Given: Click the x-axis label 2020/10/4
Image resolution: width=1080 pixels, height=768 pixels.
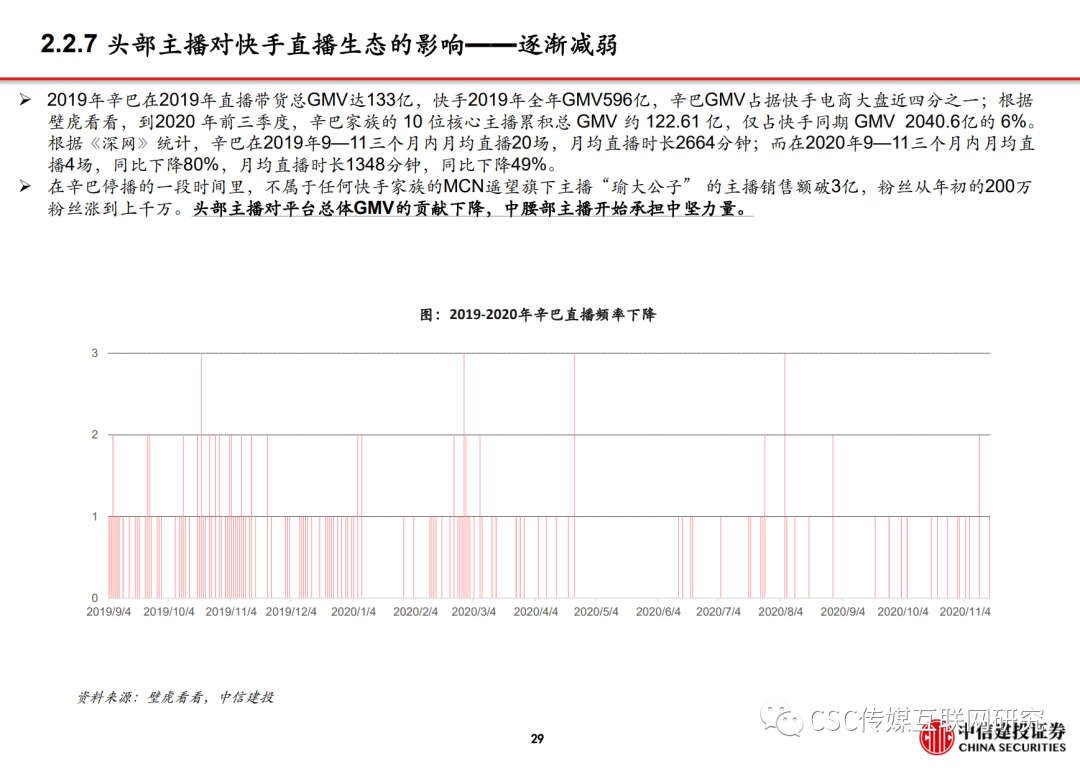Looking at the screenshot, I should [903, 612].
